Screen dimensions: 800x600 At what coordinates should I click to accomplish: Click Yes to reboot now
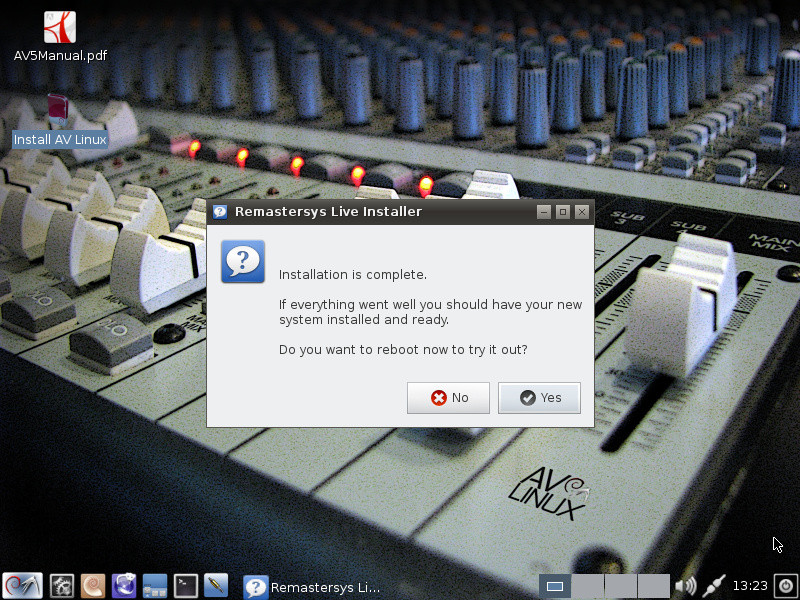coord(539,397)
